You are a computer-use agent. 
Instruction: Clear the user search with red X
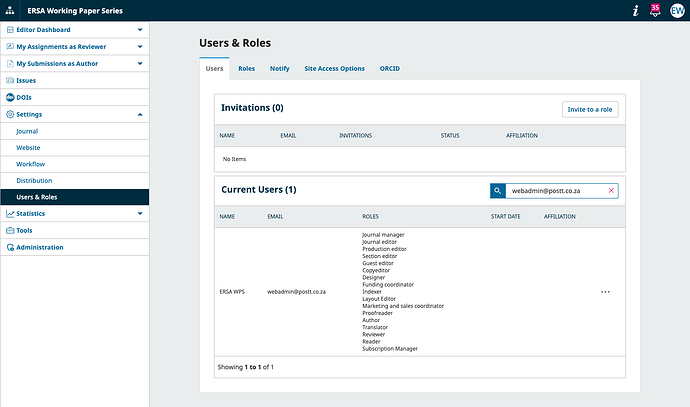610,190
